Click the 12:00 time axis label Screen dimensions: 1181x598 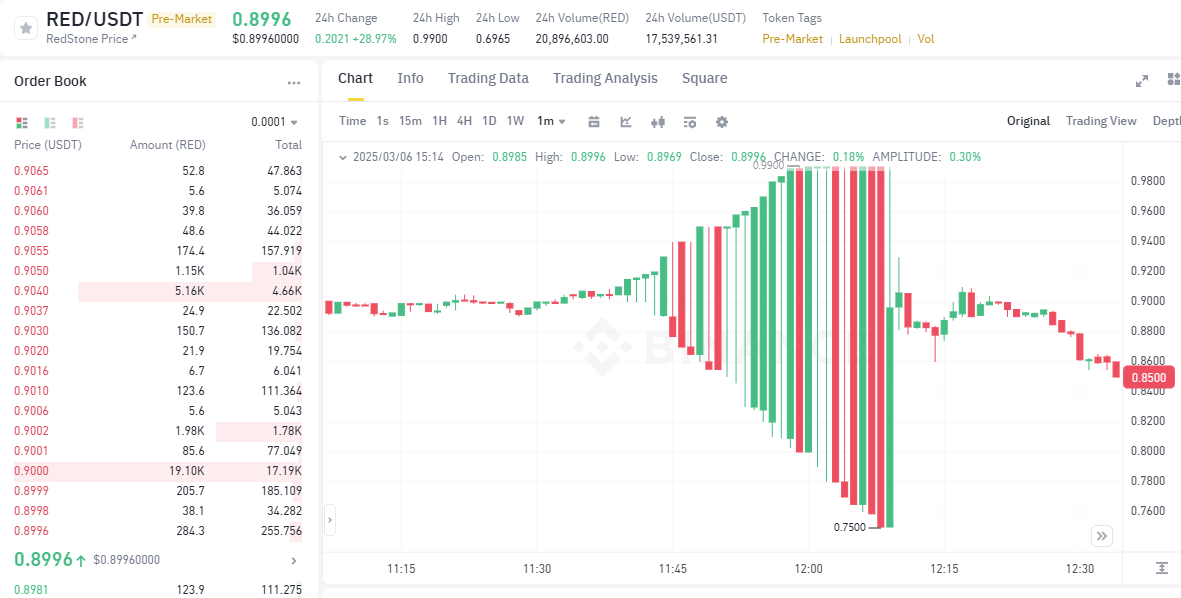click(808, 569)
